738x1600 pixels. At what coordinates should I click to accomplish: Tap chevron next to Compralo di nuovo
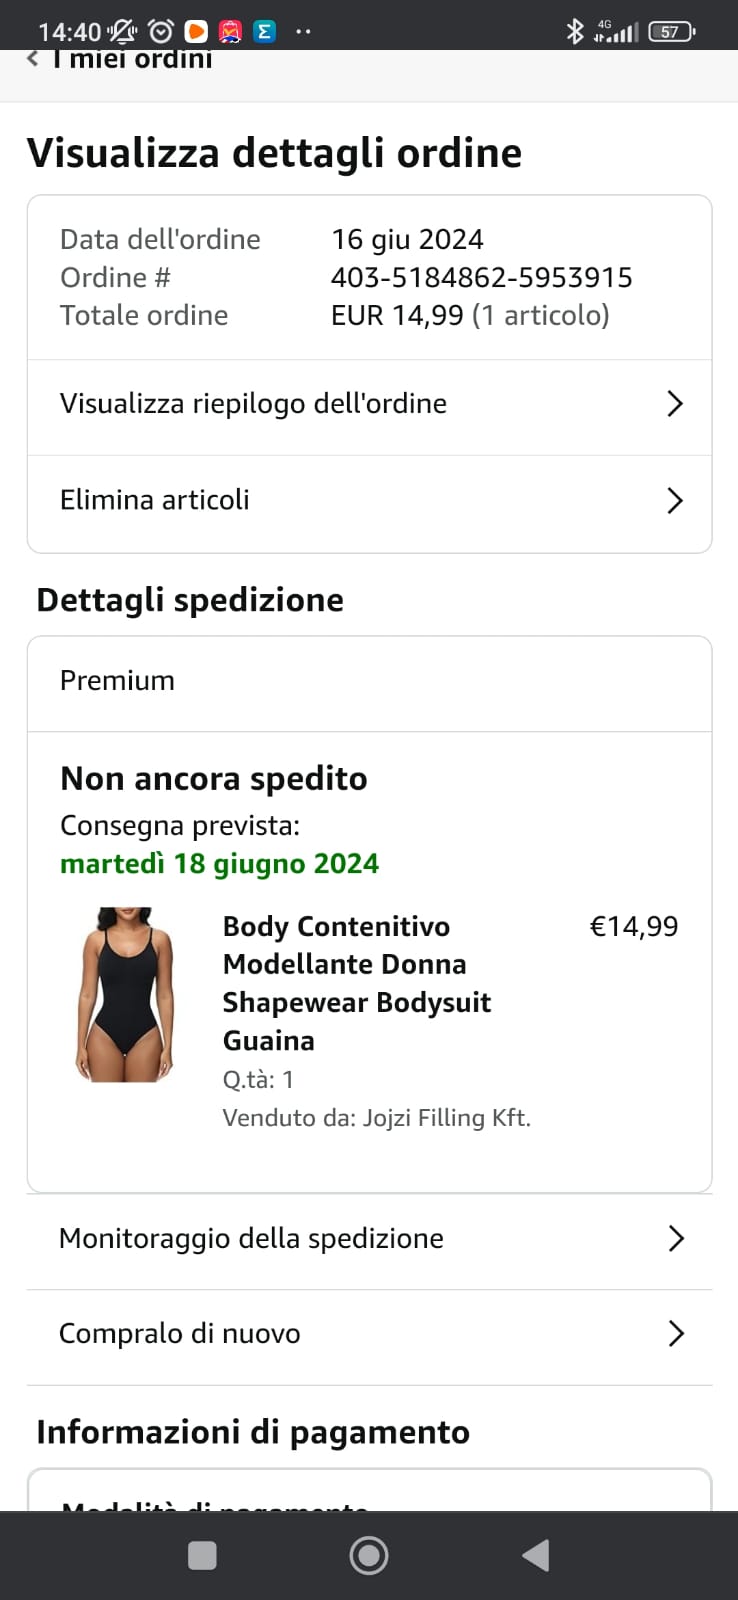676,1334
